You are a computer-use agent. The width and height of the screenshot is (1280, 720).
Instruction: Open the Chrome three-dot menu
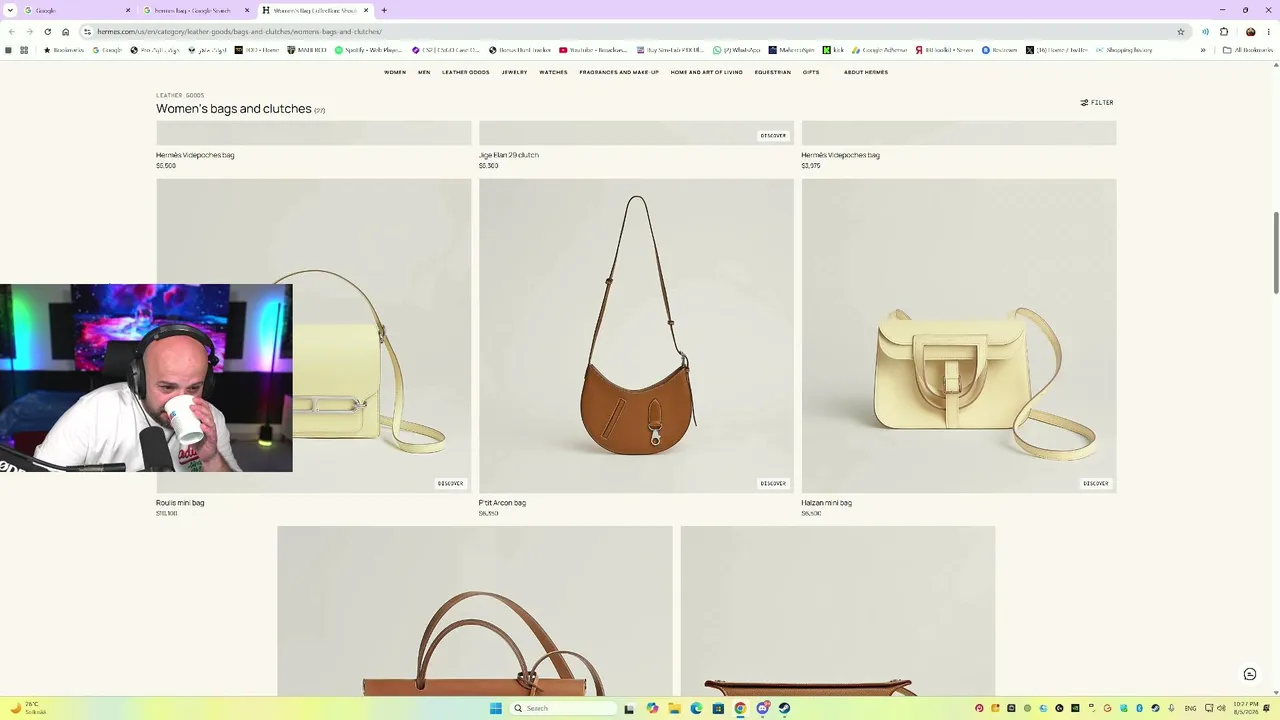(x=1269, y=32)
